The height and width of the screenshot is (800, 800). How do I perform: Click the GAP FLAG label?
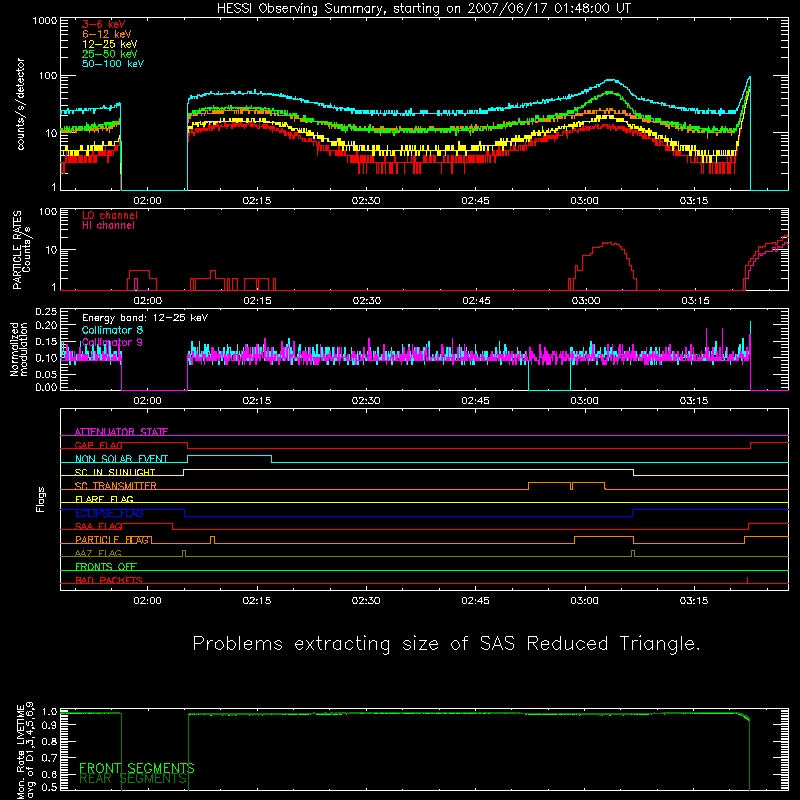(x=98, y=445)
